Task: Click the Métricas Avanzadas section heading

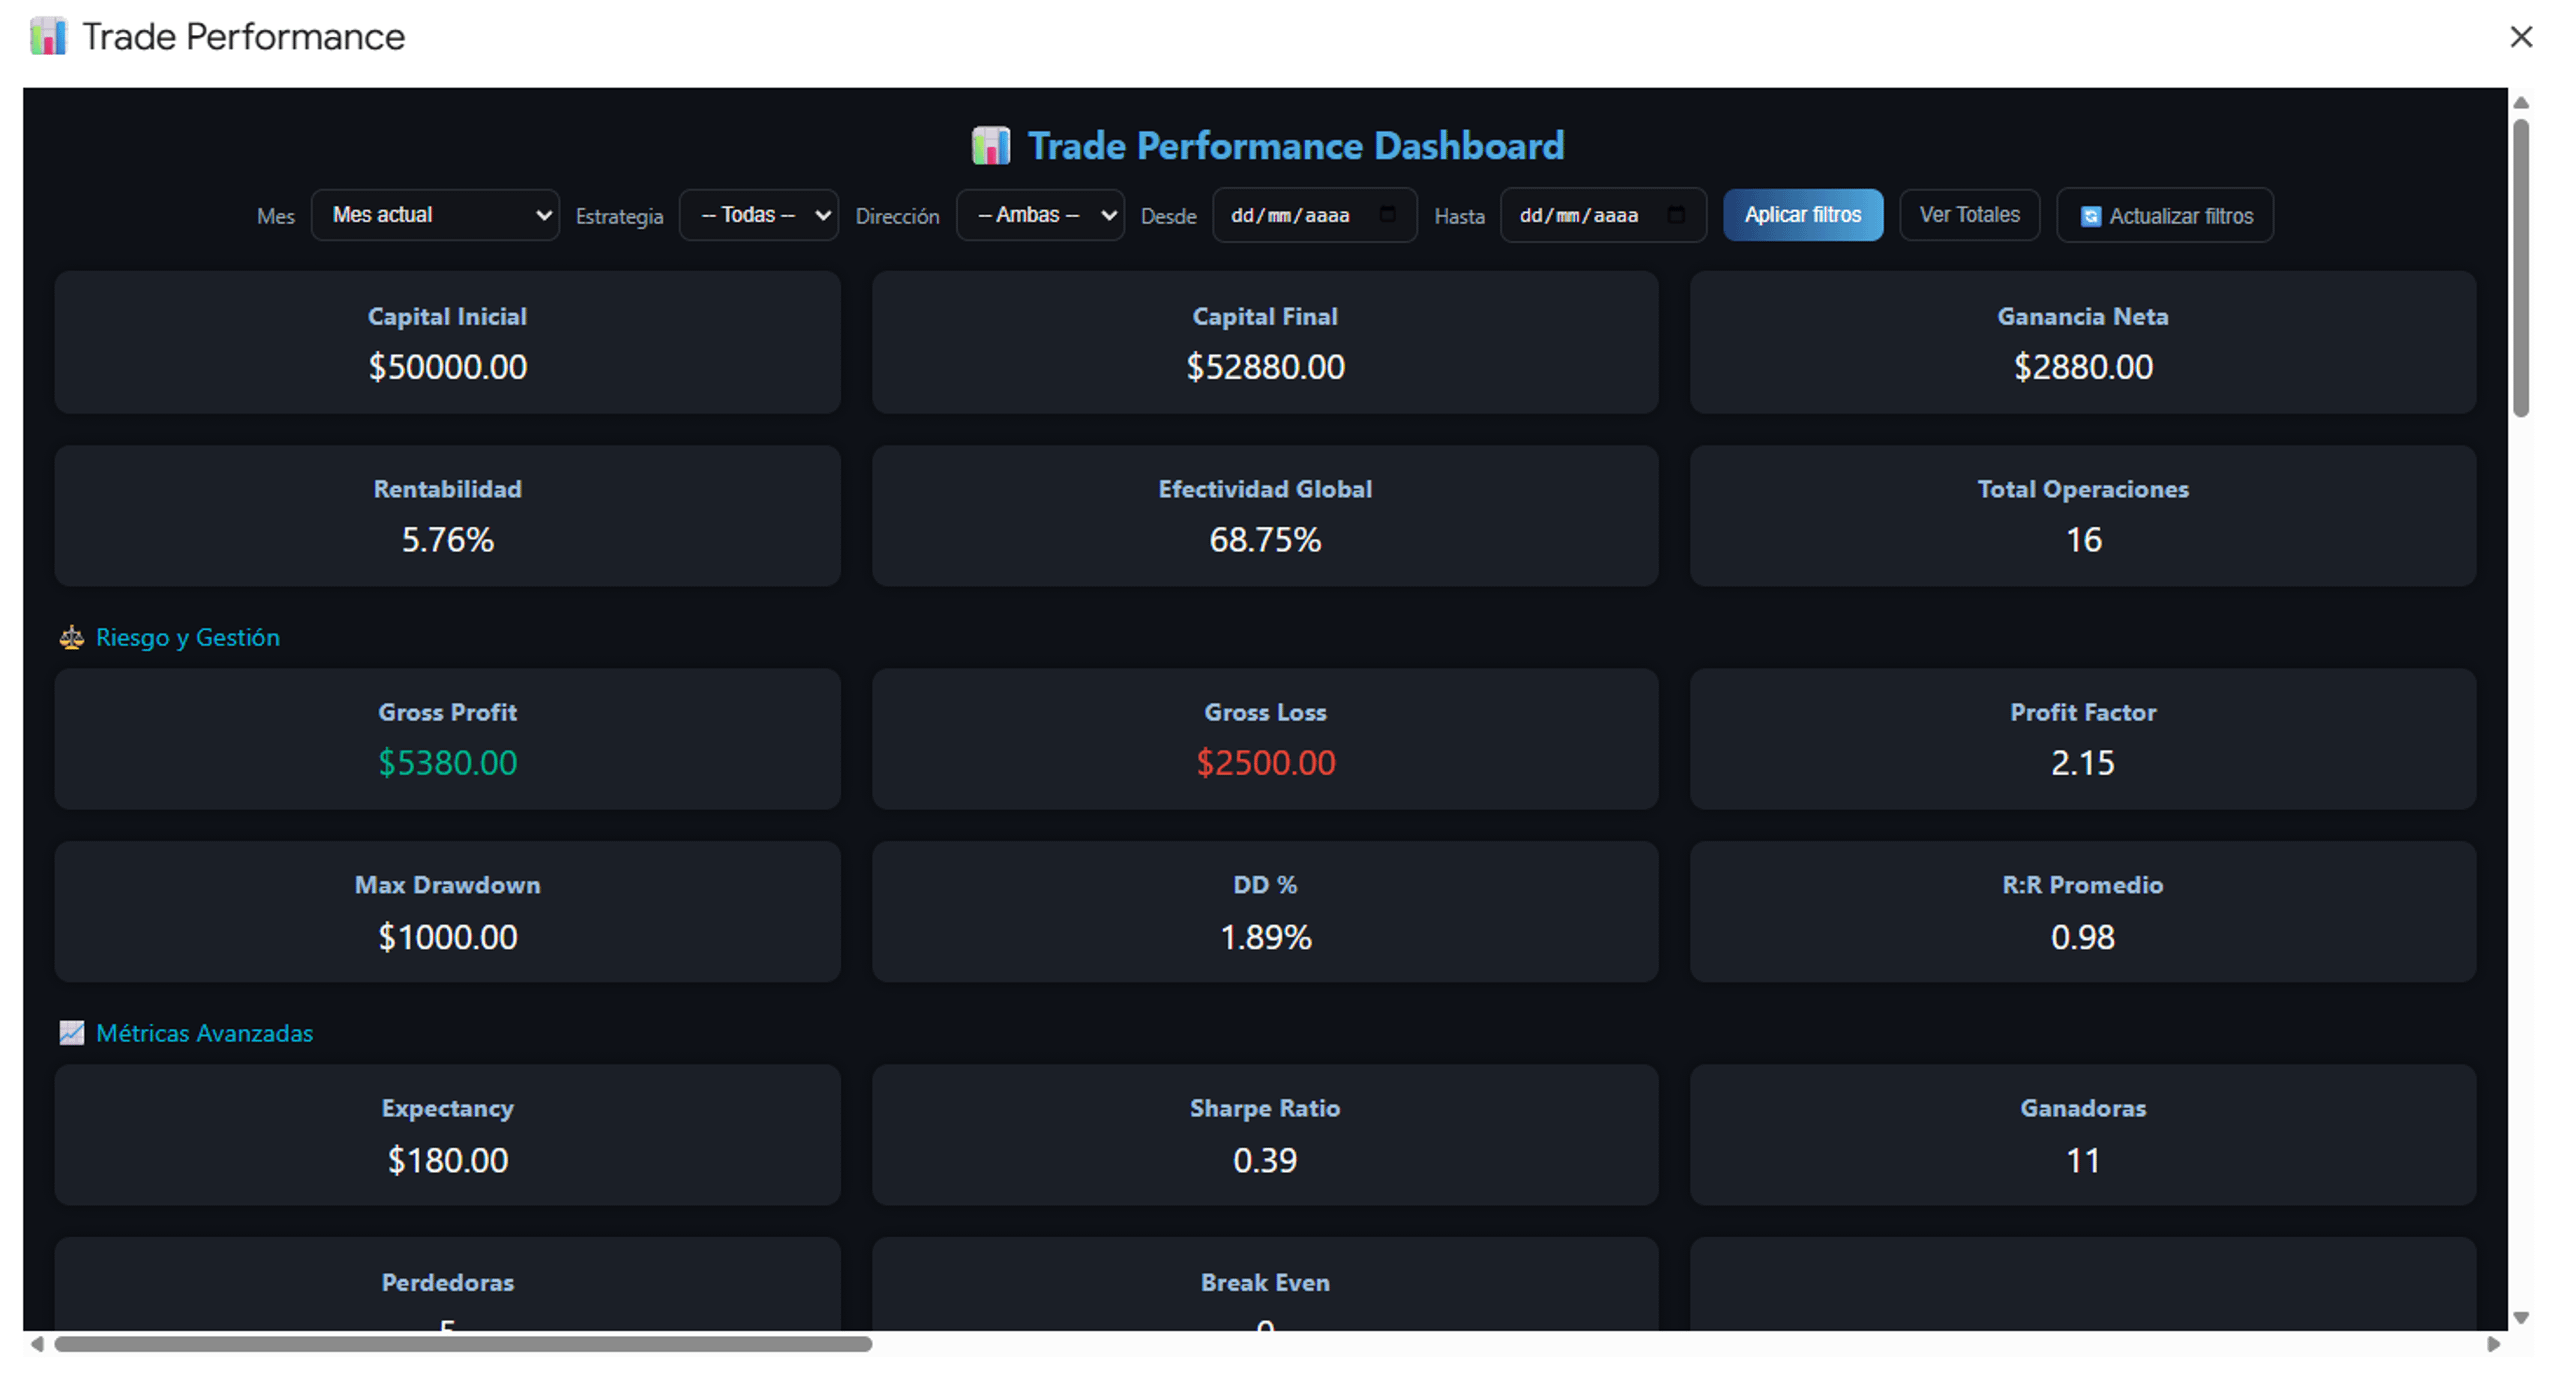Action: tap(204, 1032)
